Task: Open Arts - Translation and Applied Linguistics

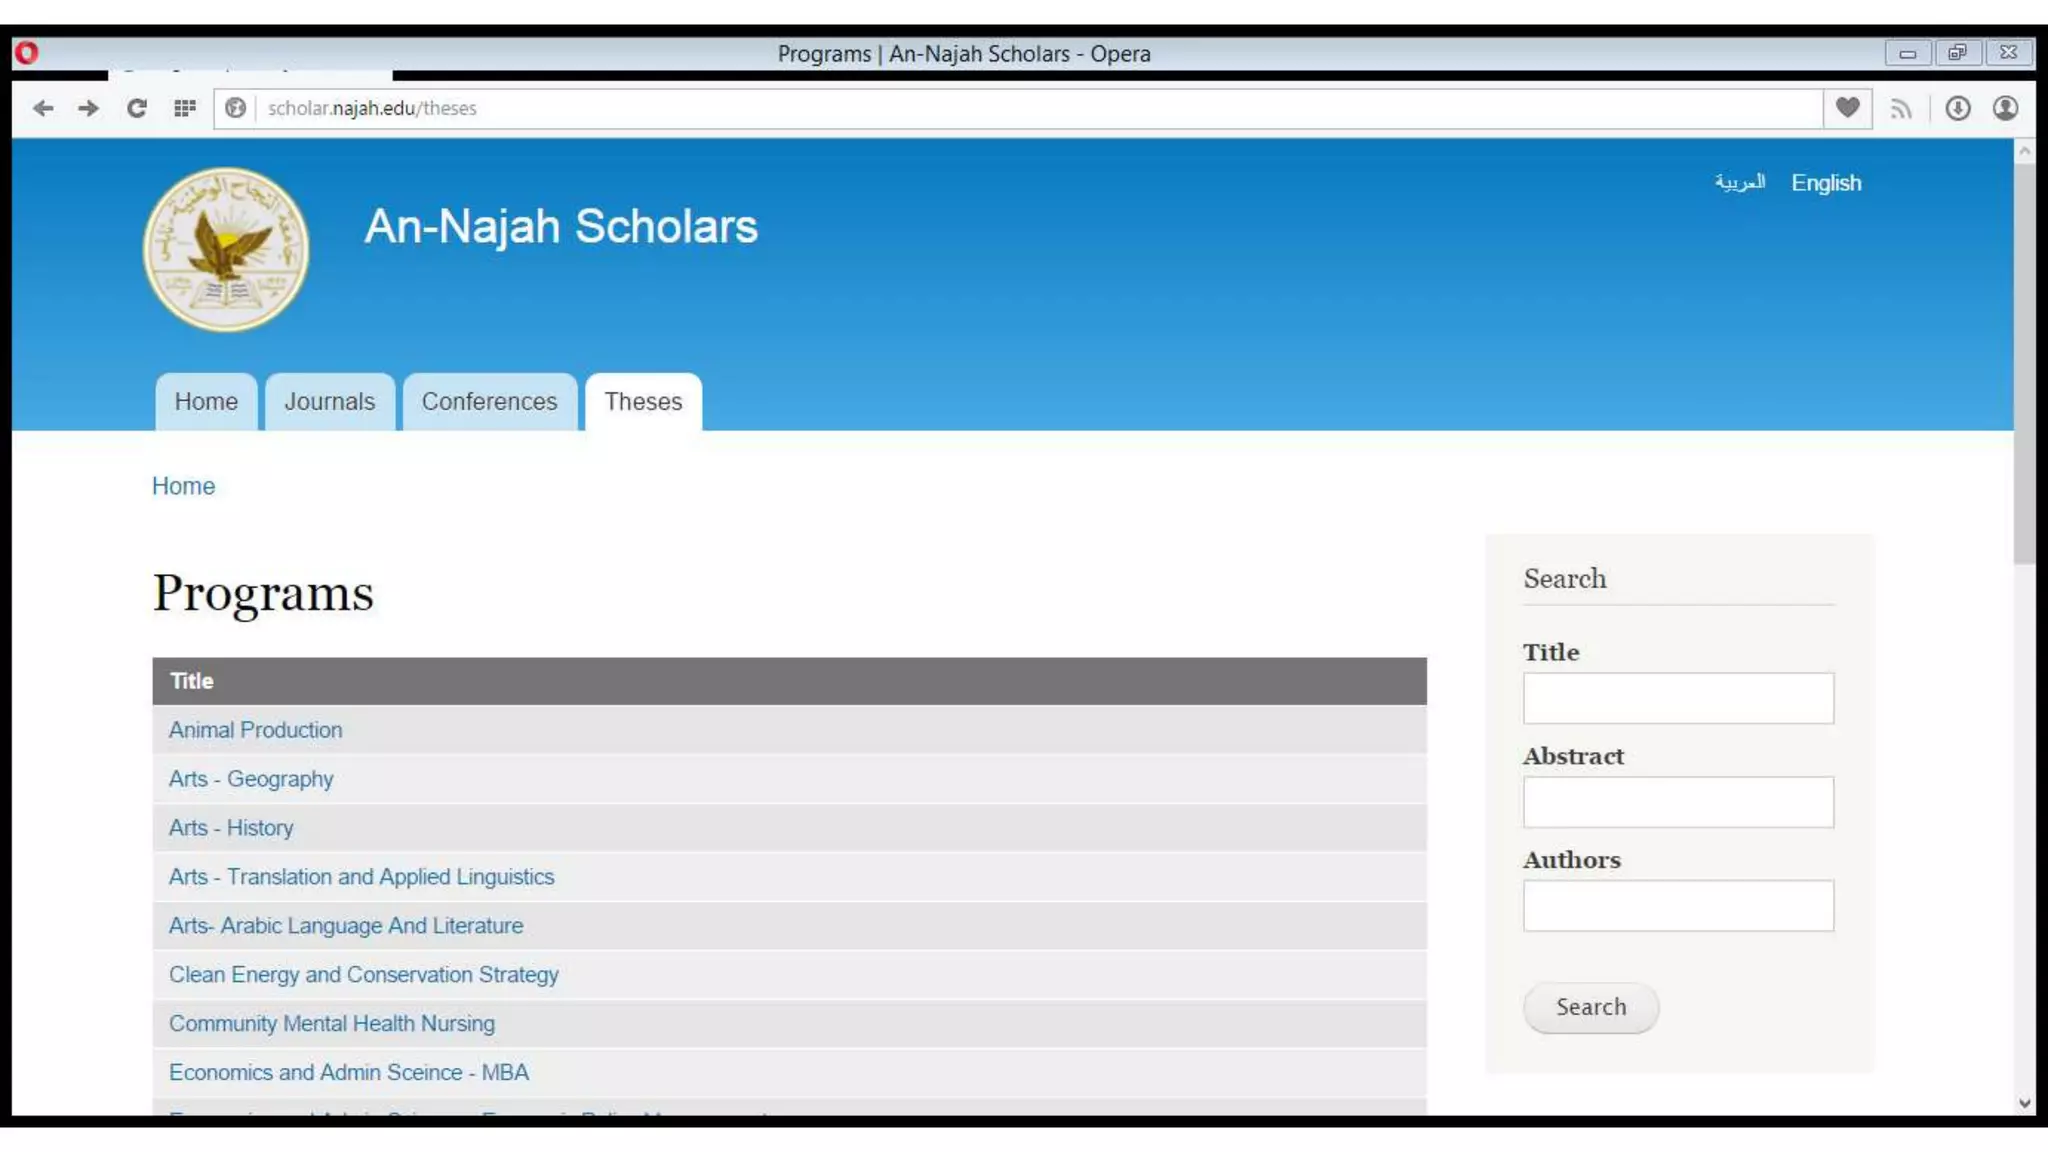Action: coord(361,877)
